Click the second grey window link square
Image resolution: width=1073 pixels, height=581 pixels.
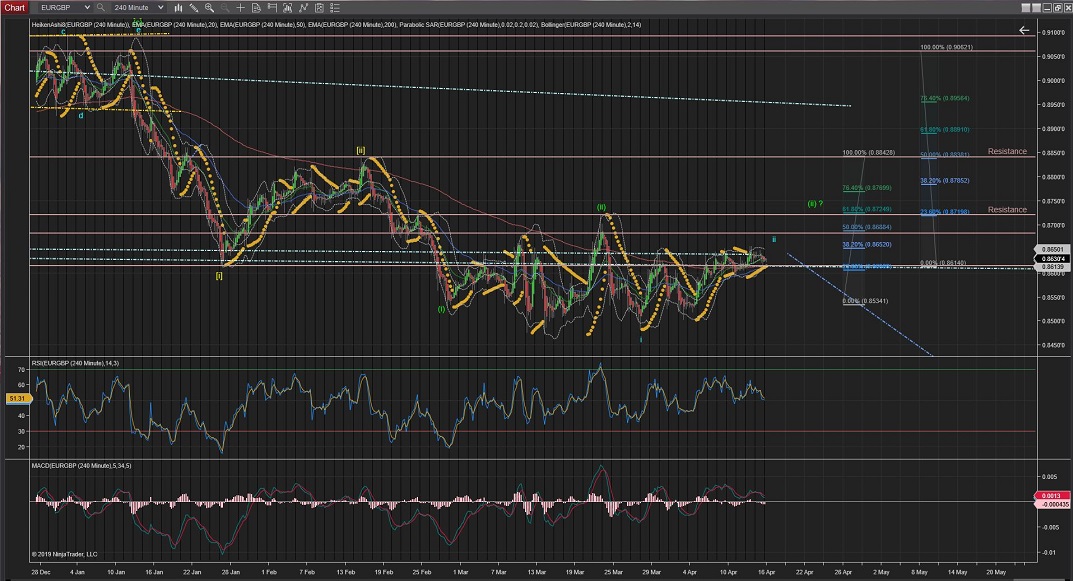point(1036,8)
